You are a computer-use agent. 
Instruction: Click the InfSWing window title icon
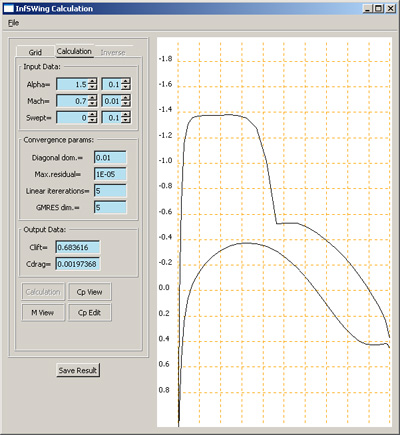[x=8, y=9]
